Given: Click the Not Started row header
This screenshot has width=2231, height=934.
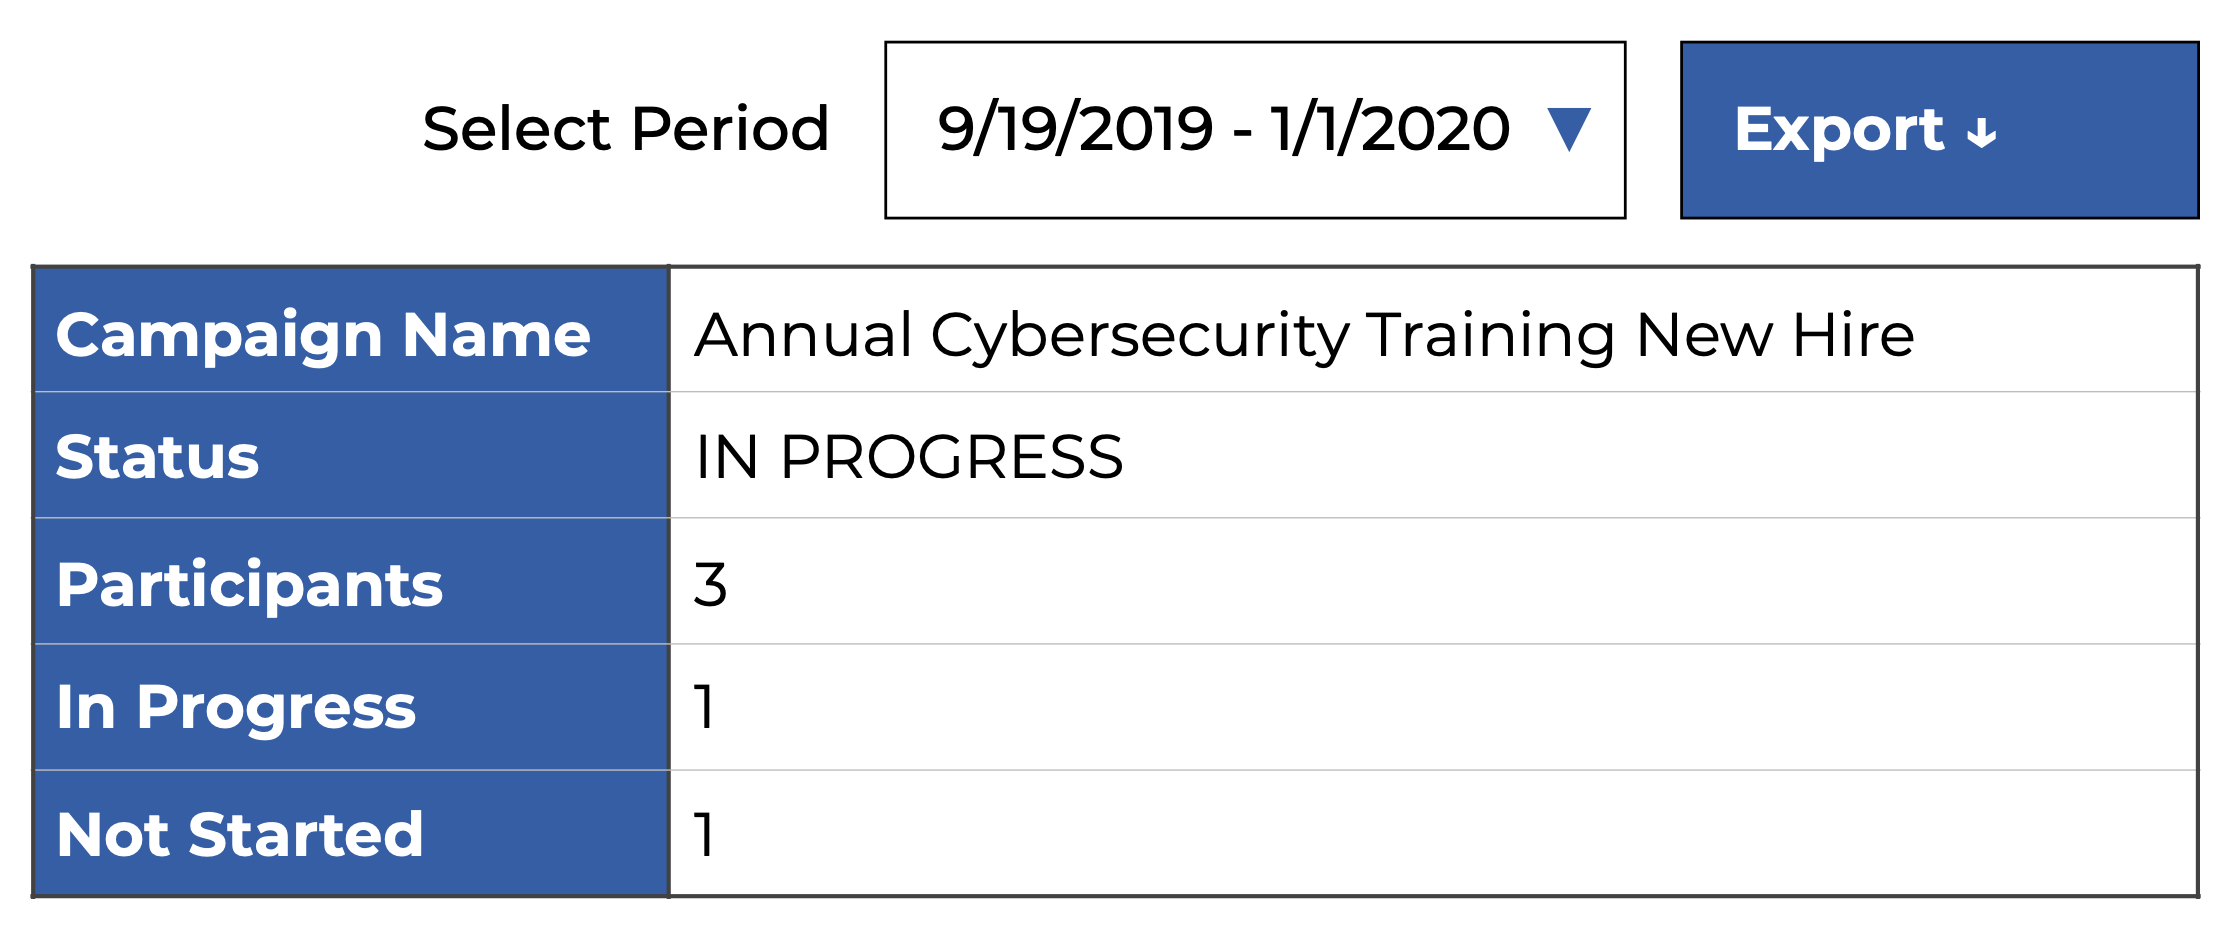Looking at the screenshot, I should [240, 835].
